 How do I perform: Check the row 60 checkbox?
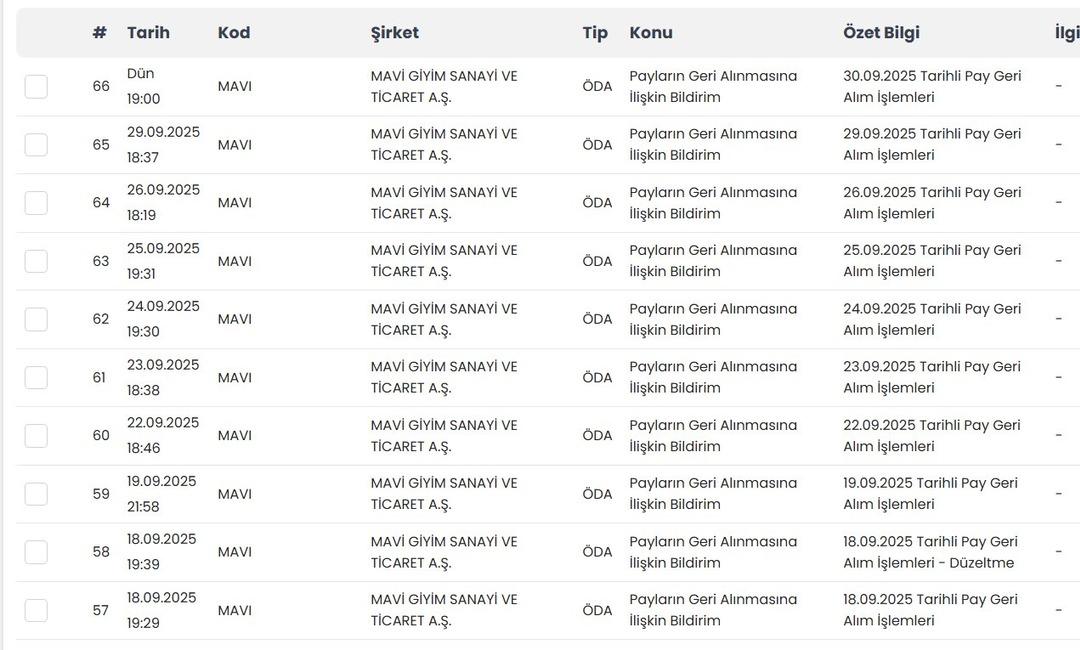pyautogui.click(x=36, y=436)
